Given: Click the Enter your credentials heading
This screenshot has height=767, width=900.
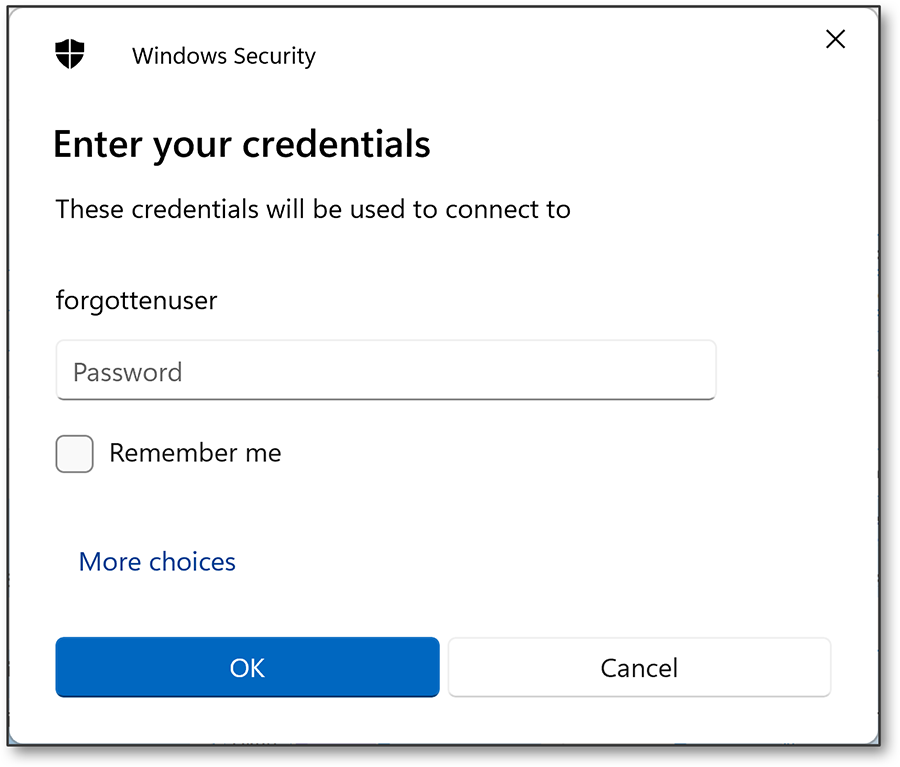Looking at the screenshot, I should 241,145.
